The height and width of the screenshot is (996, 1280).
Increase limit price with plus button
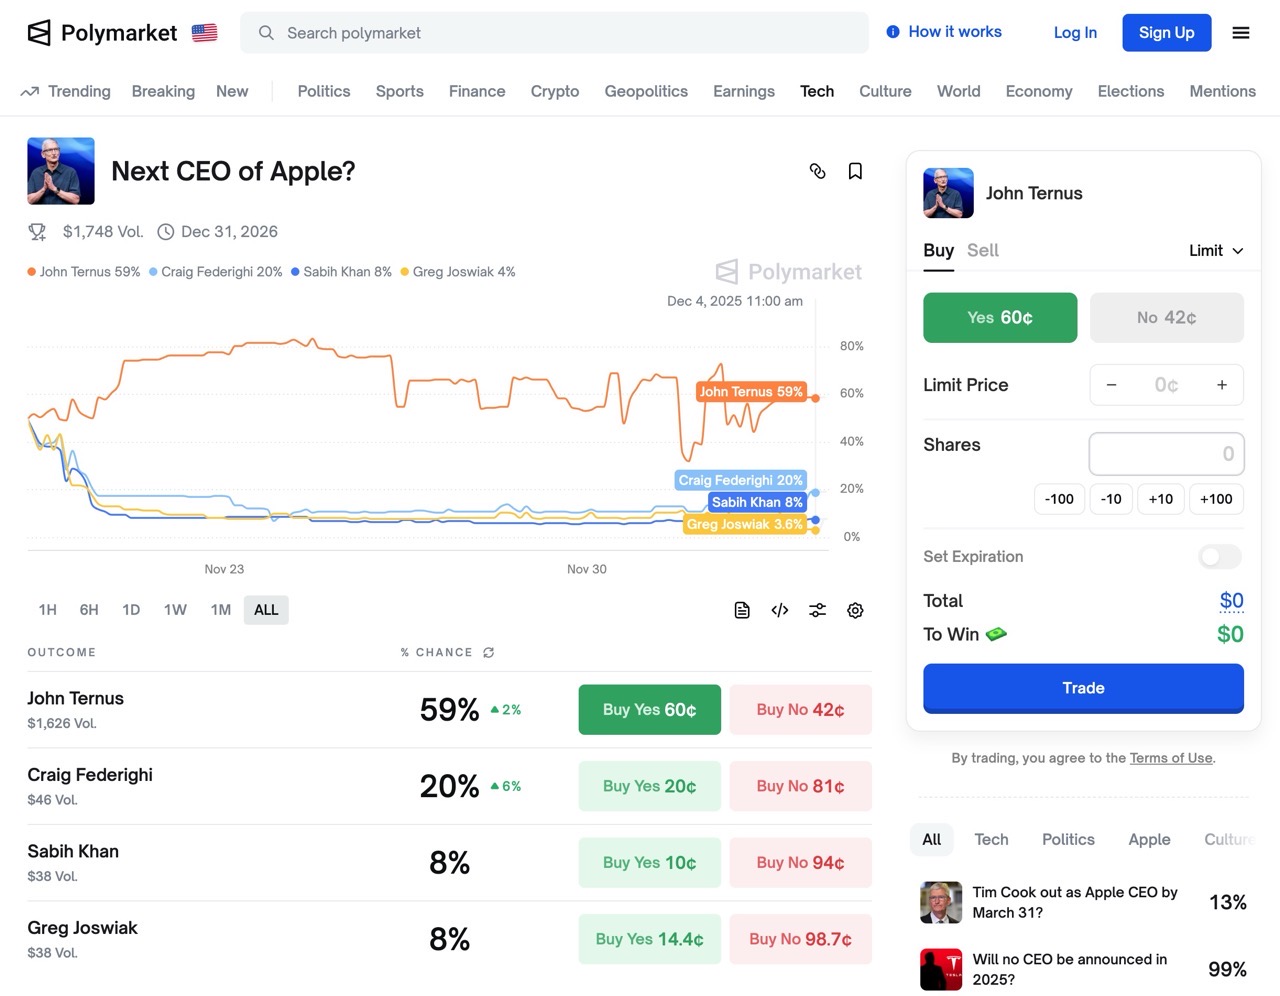1221,385
